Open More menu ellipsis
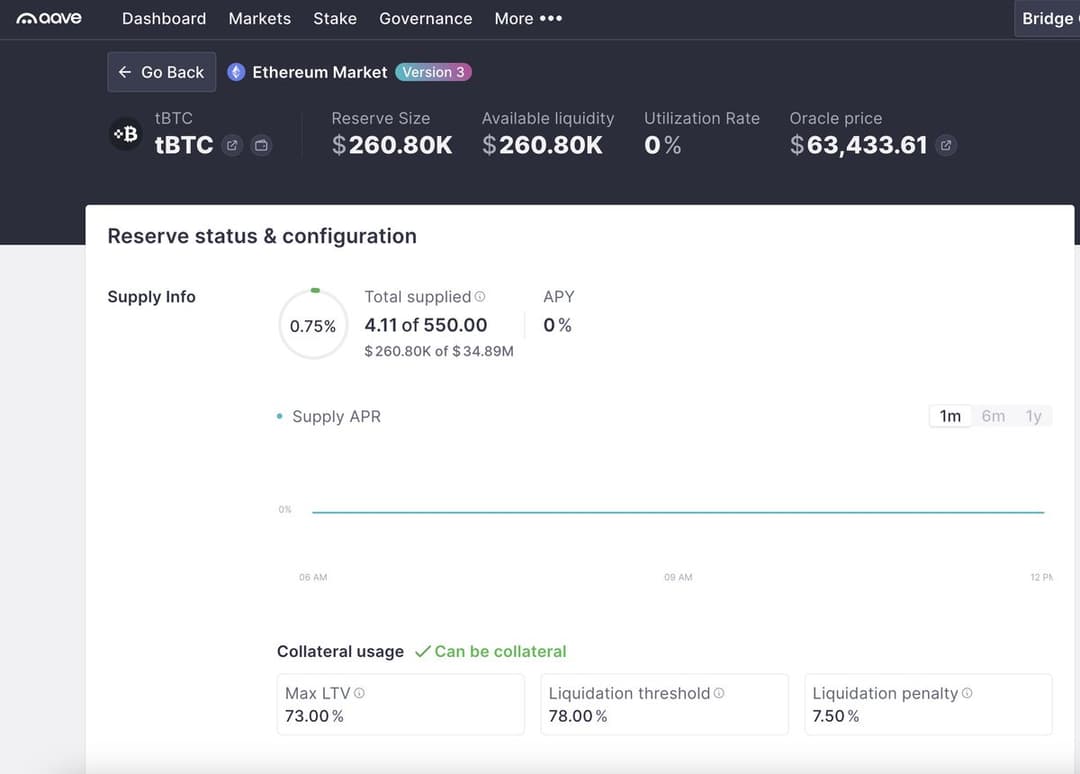This screenshot has height=774, width=1080. [x=551, y=19]
